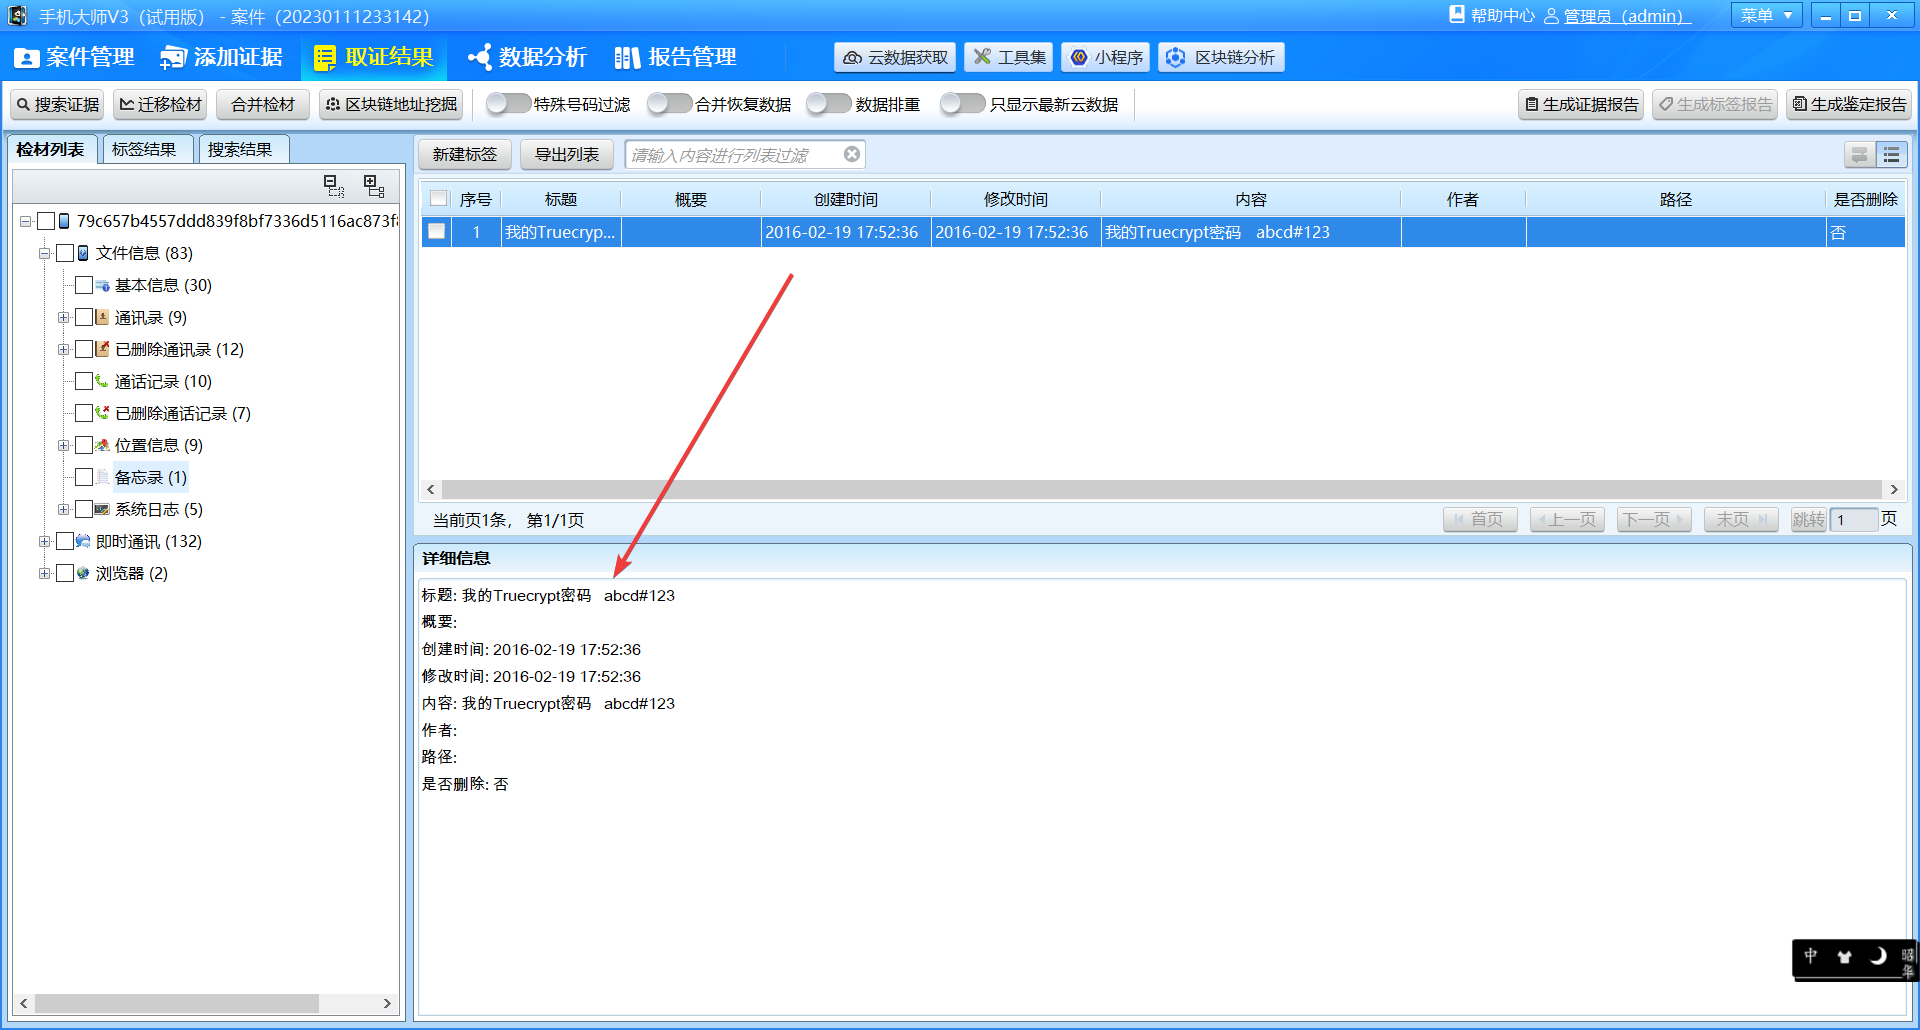Click the 新建标签 button

(x=465, y=154)
